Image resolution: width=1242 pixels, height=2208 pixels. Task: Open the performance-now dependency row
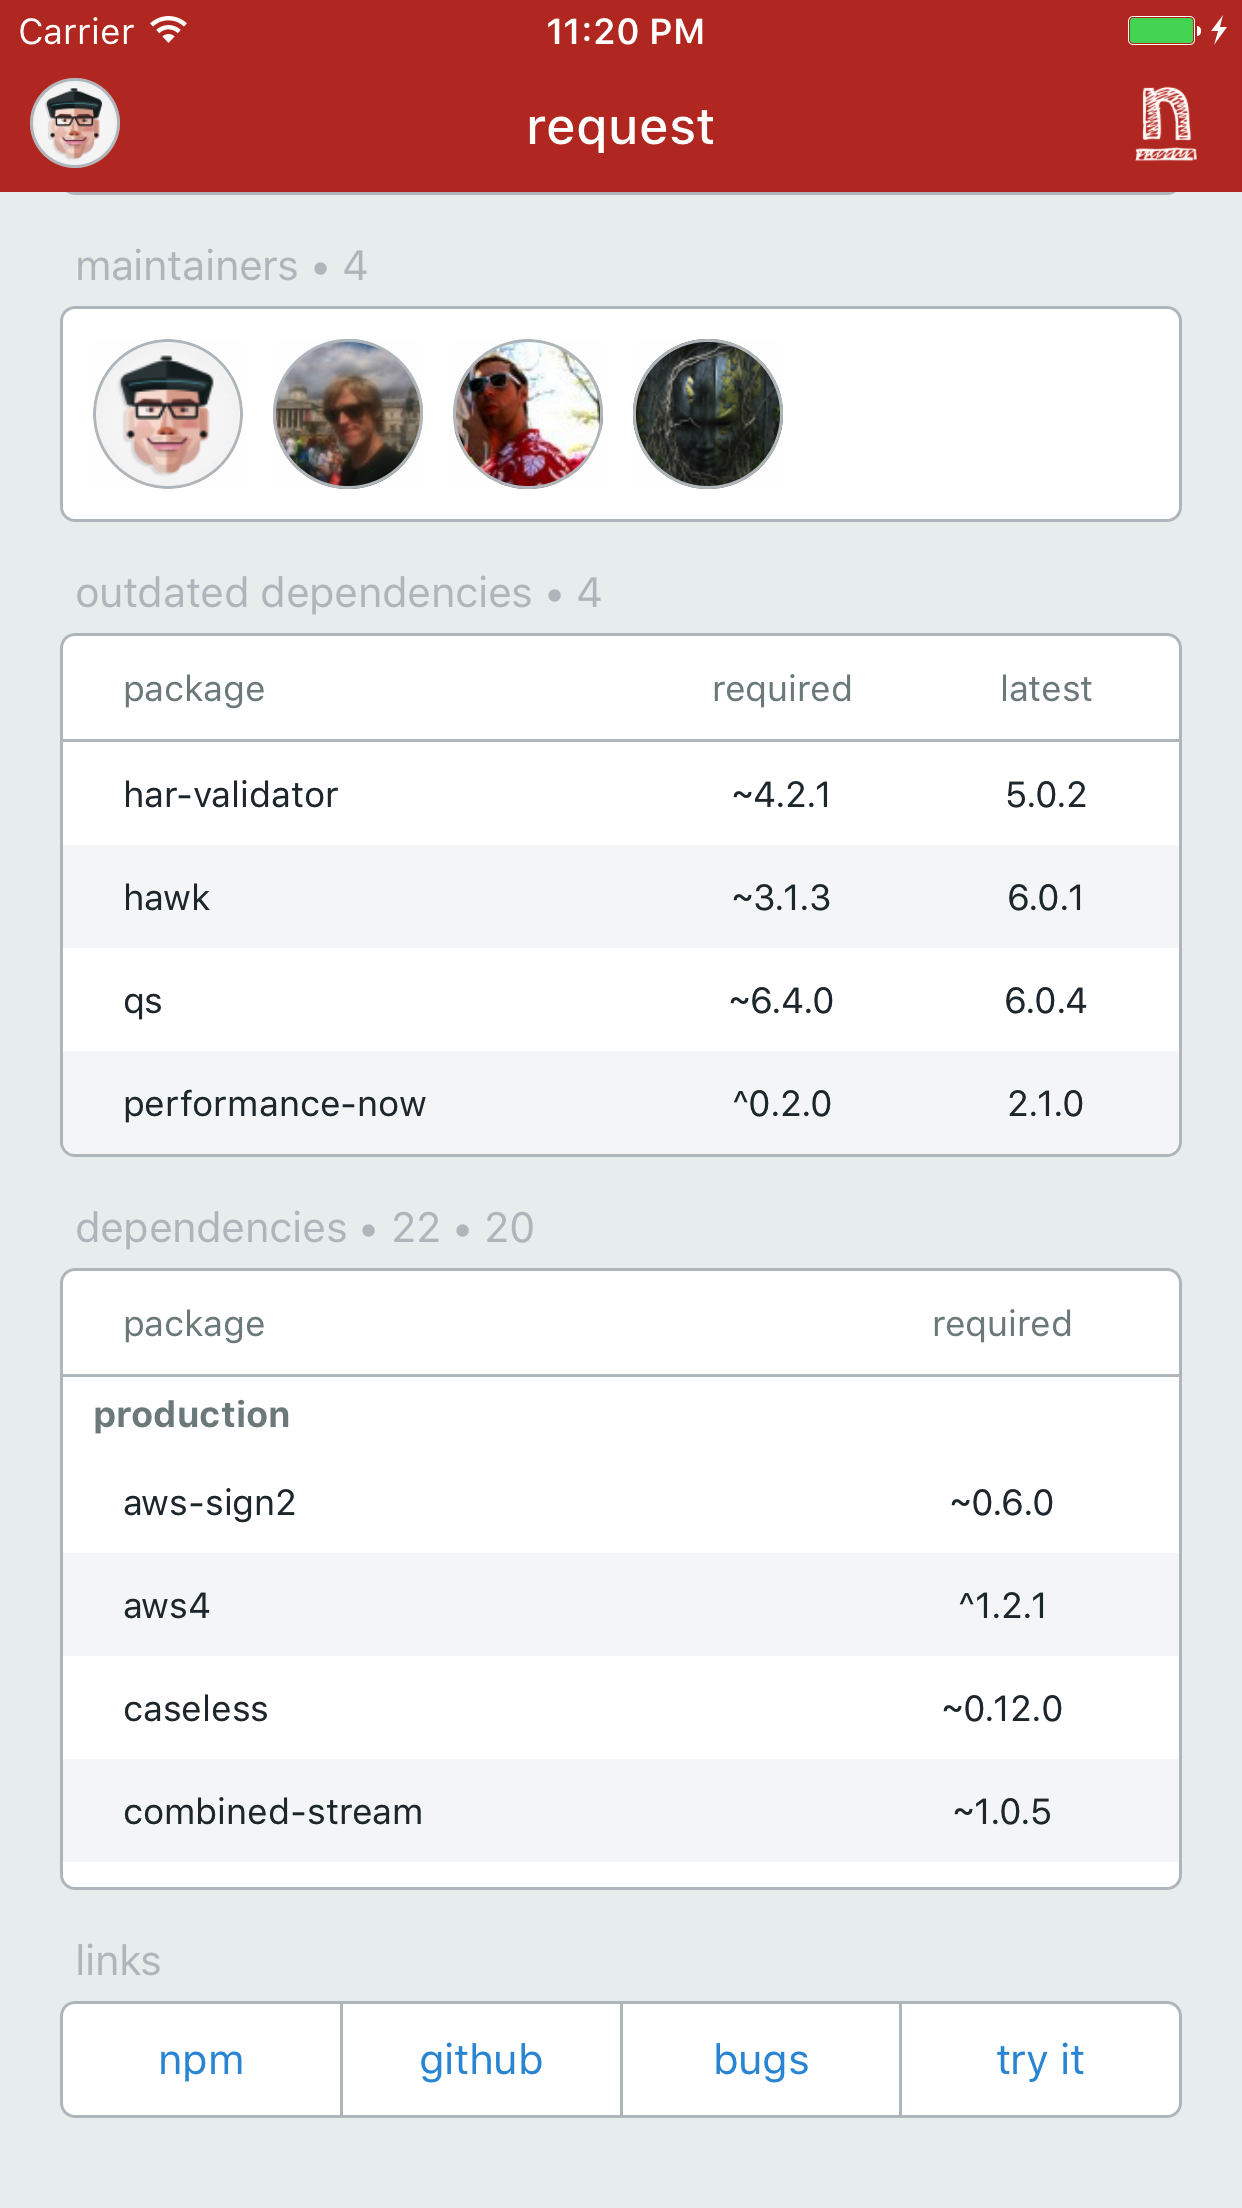pos(621,1103)
